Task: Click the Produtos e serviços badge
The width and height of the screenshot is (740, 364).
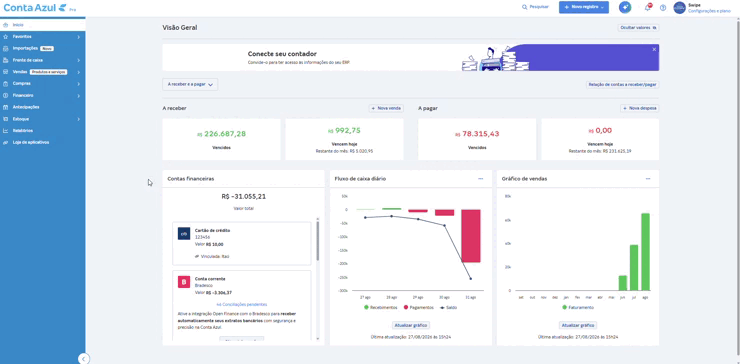Action: [x=49, y=72]
